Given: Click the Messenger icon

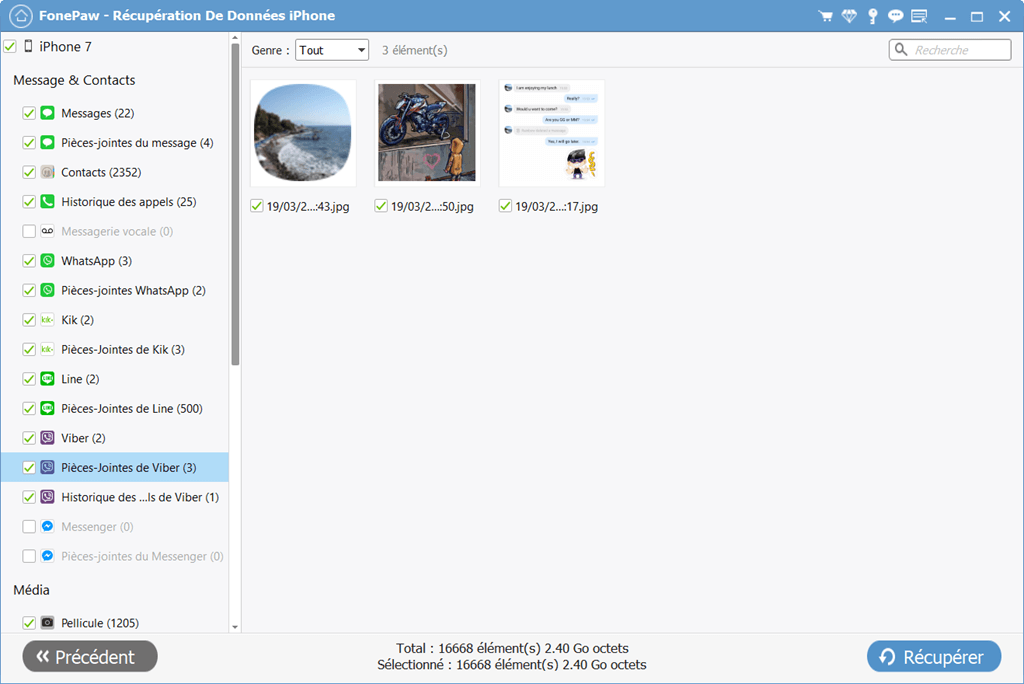Looking at the screenshot, I should click(47, 527).
